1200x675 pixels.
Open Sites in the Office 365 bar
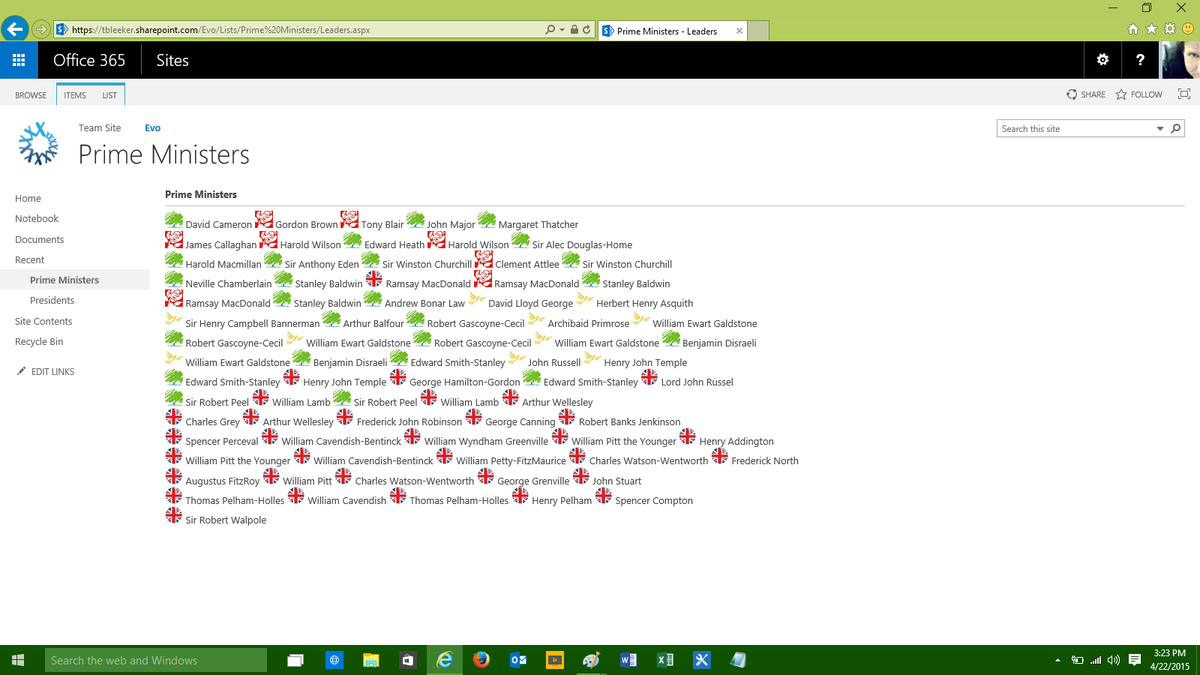click(x=172, y=60)
